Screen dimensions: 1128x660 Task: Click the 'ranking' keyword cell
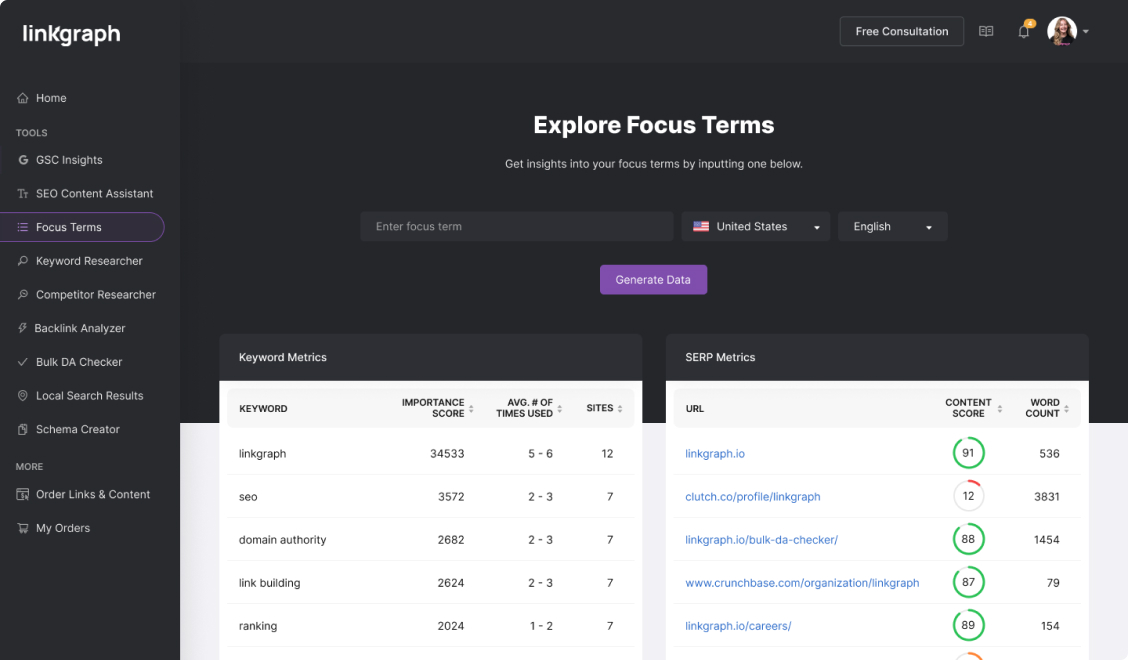[x=258, y=626]
